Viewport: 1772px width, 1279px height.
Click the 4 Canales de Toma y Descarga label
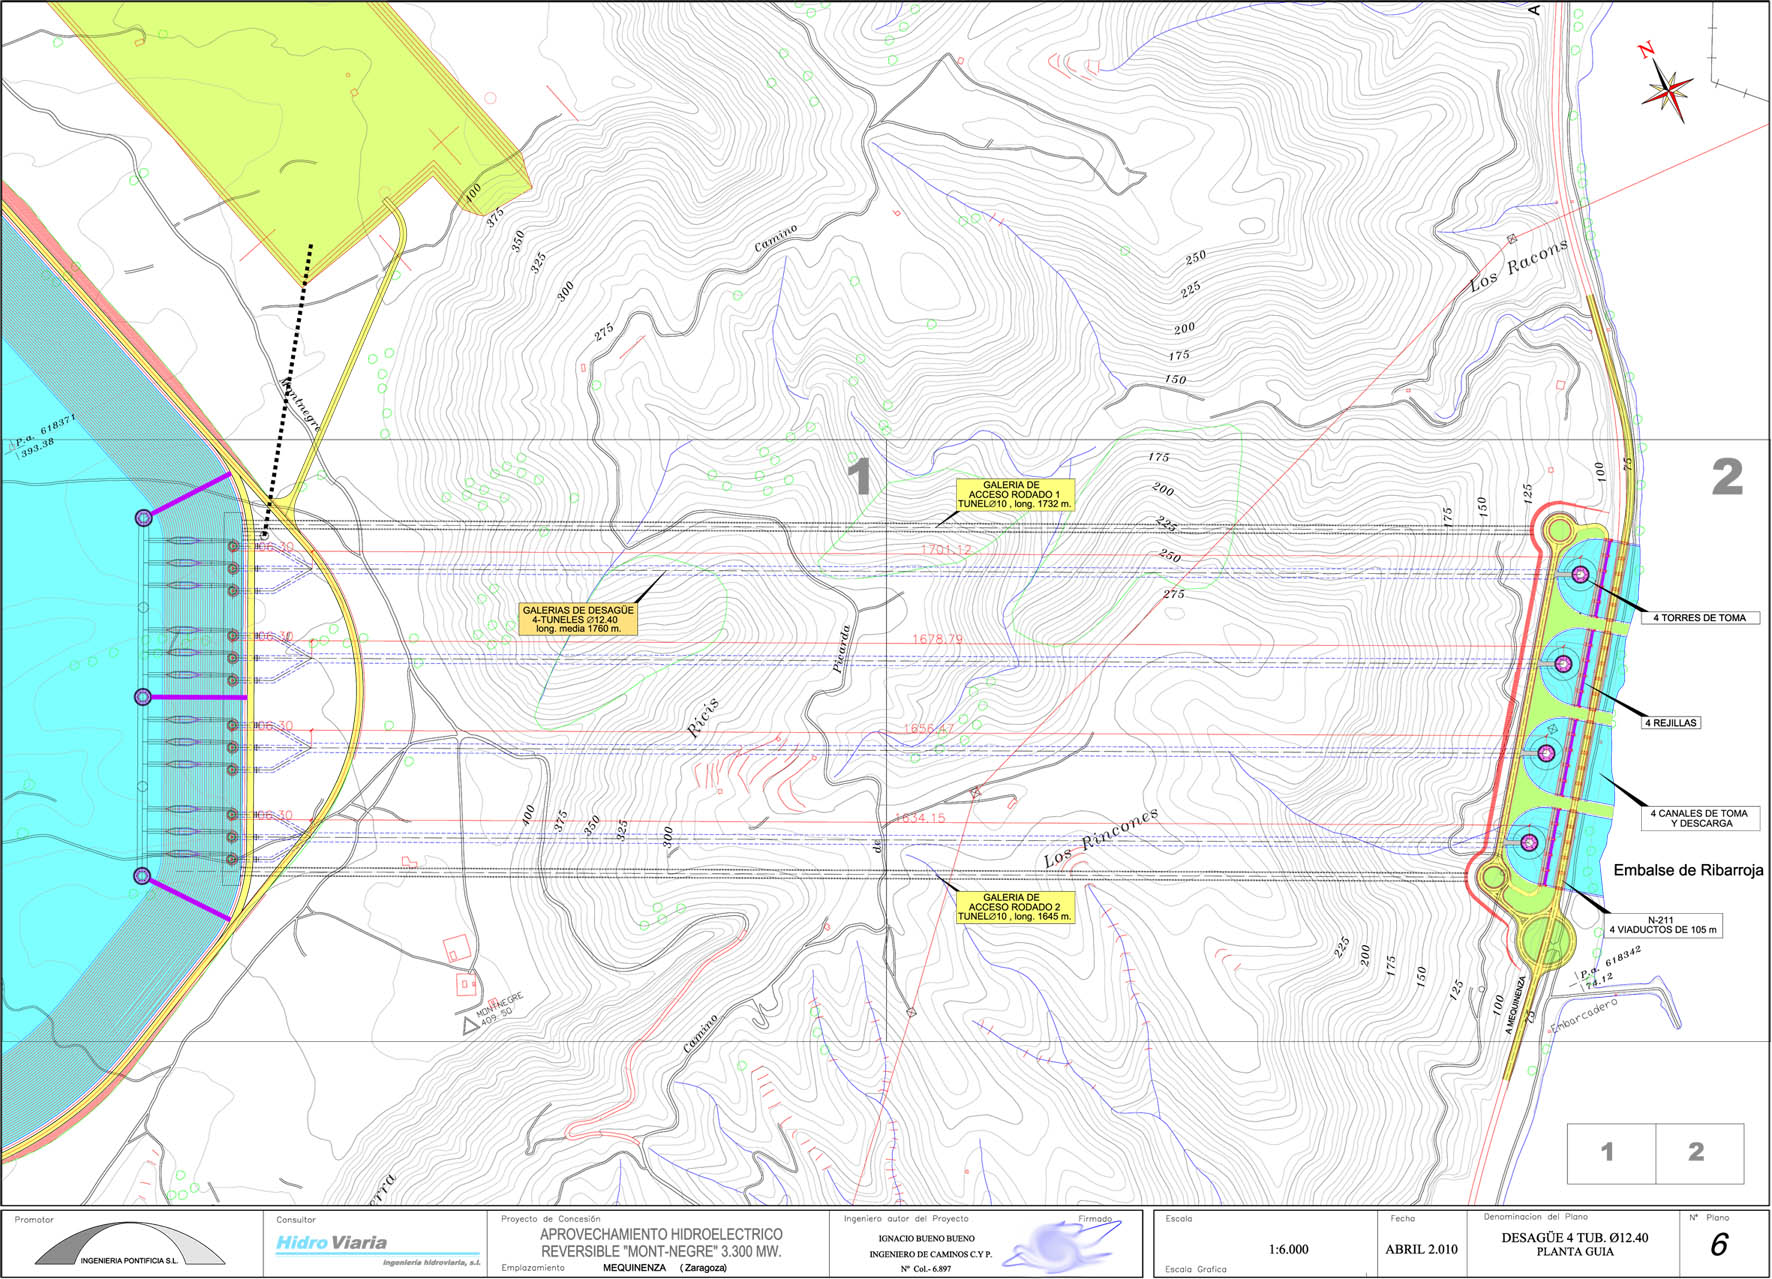click(x=1698, y=818)
